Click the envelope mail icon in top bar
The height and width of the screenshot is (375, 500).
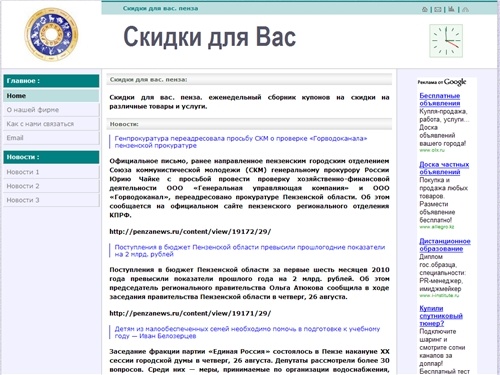(x=438, y=10)
